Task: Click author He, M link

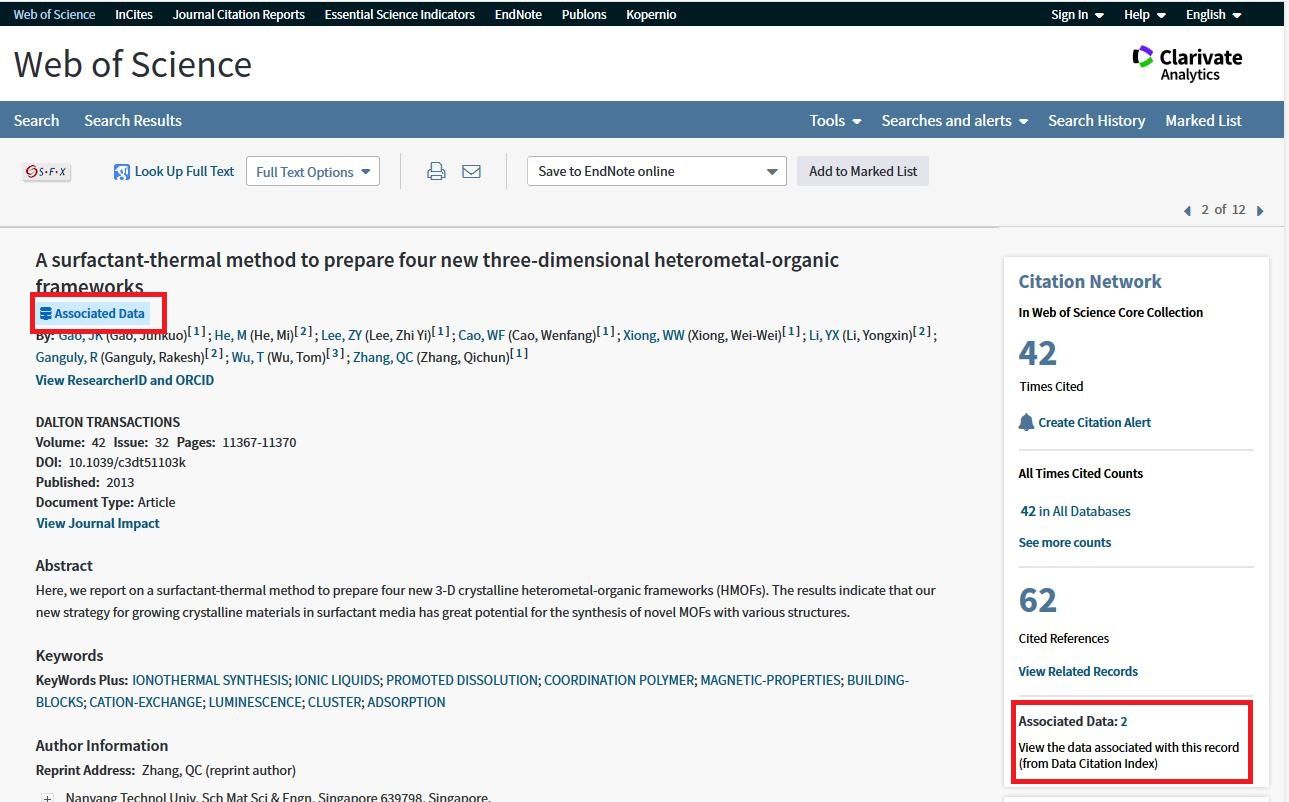Action: pyautogui.click(x=230, y=335)
